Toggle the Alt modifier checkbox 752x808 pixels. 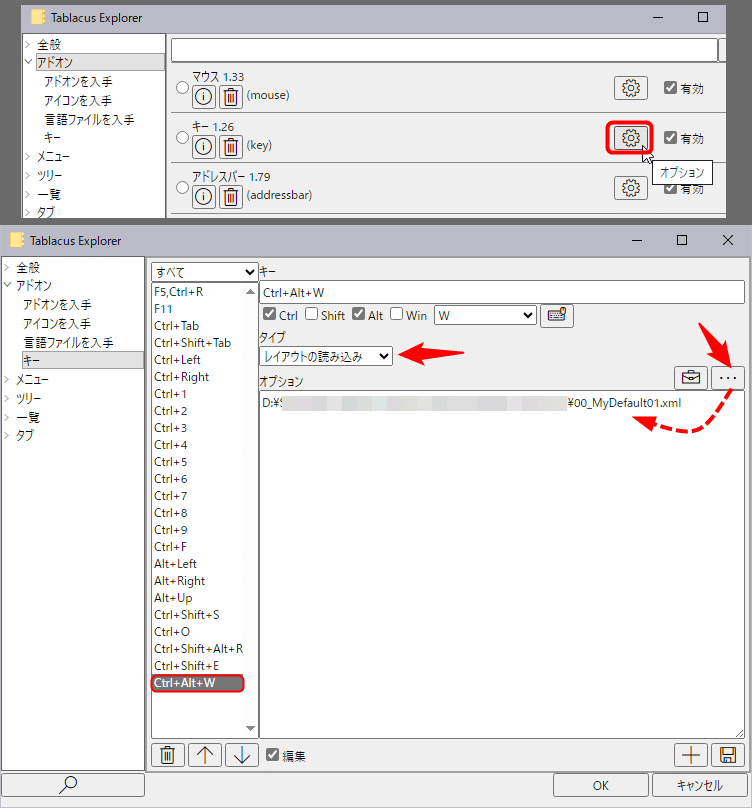click(359, 314)
